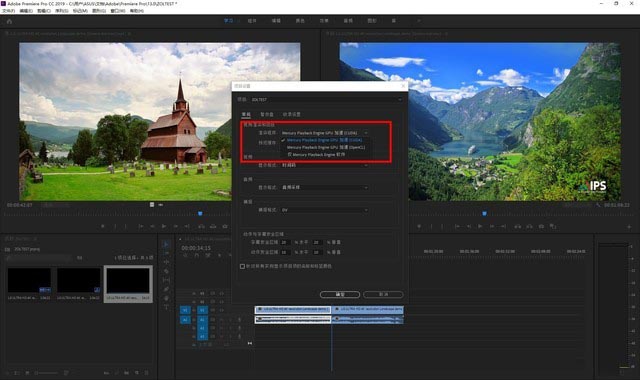Image resolution: width=640 pixels, height=380 pixels.
Task: Open the 文件(F) menu
Action: [x=9, y=11]
